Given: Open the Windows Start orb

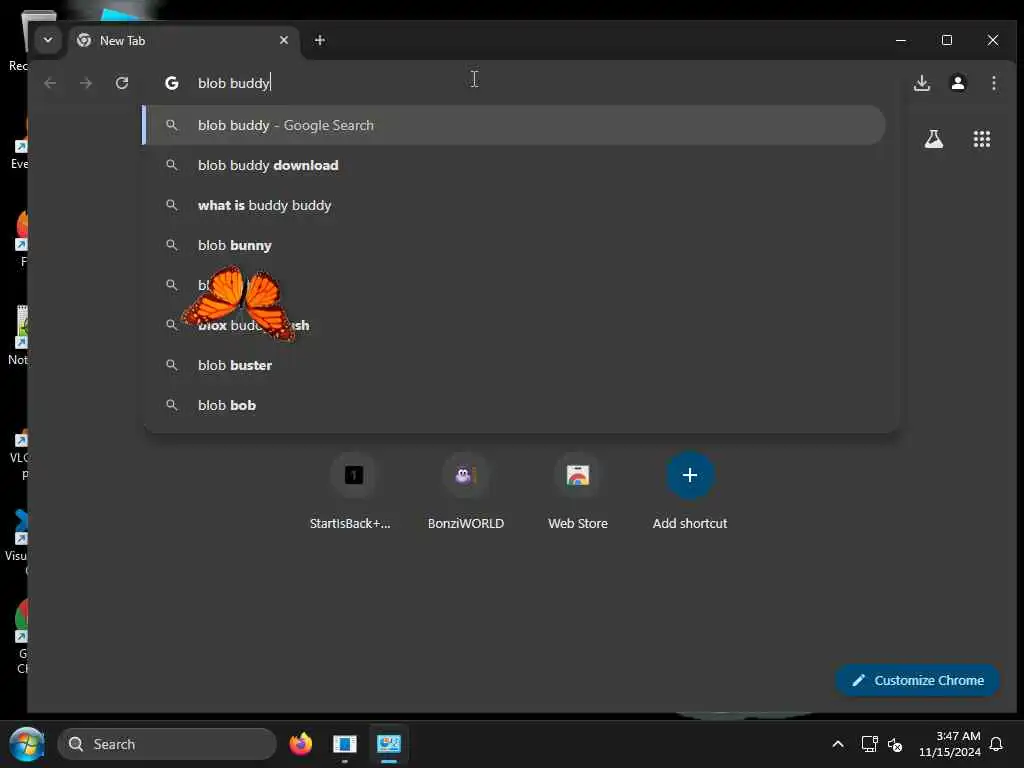Looking at the screenshot, I should 27,744.
